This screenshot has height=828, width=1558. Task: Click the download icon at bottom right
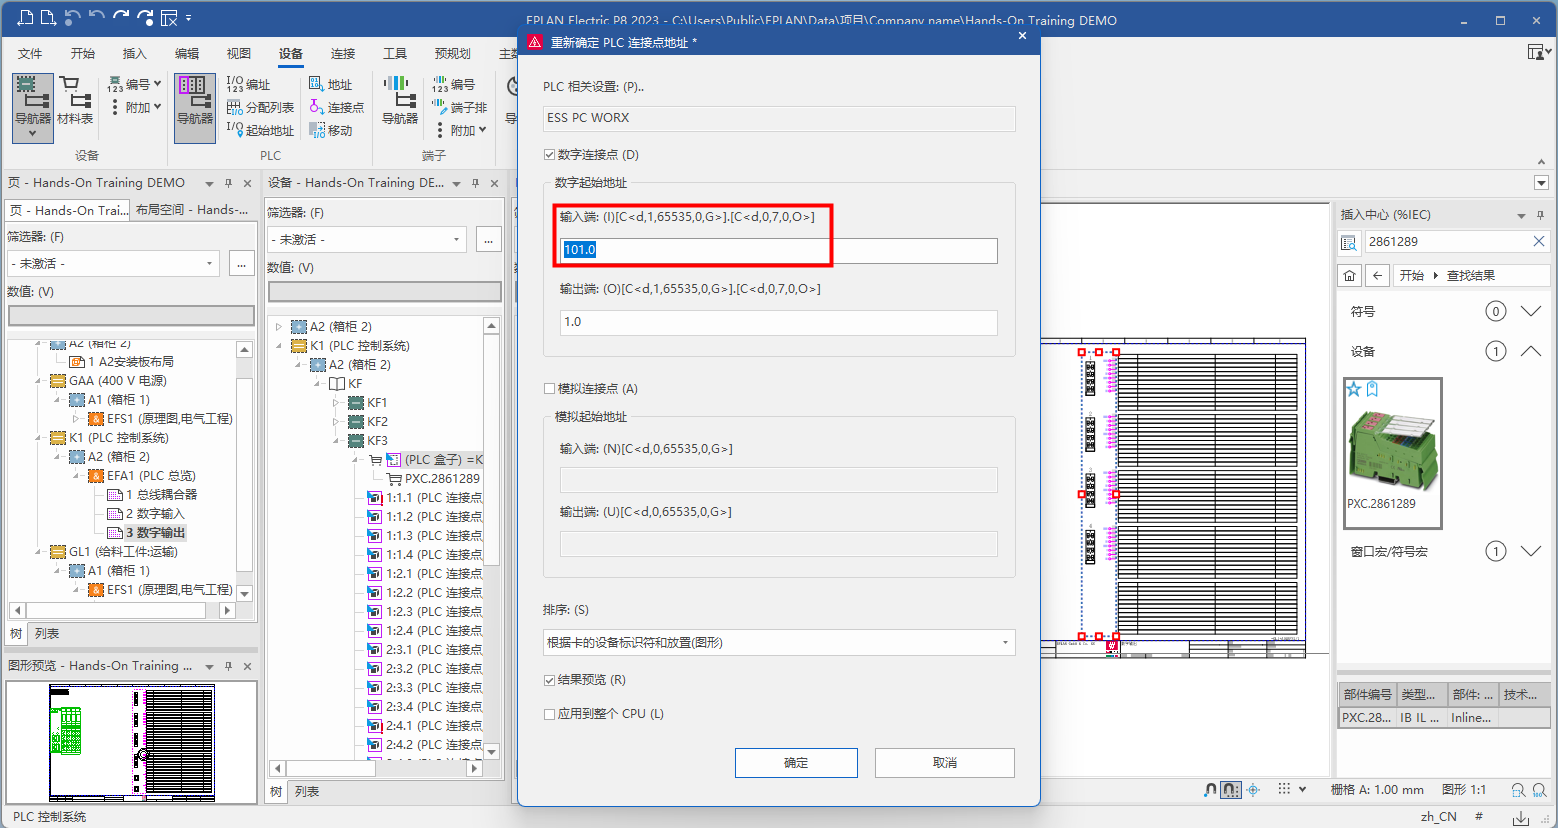click(x=1521, y=817)
